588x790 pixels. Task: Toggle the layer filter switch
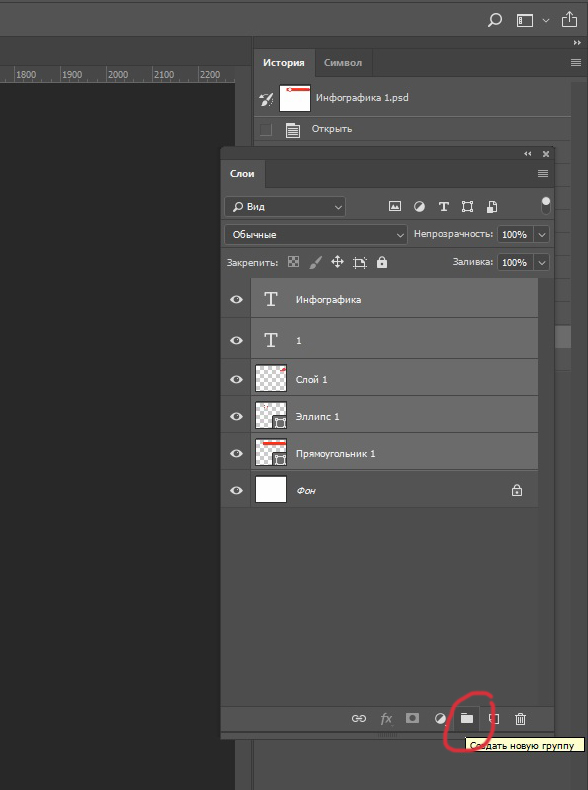point(546,206)
